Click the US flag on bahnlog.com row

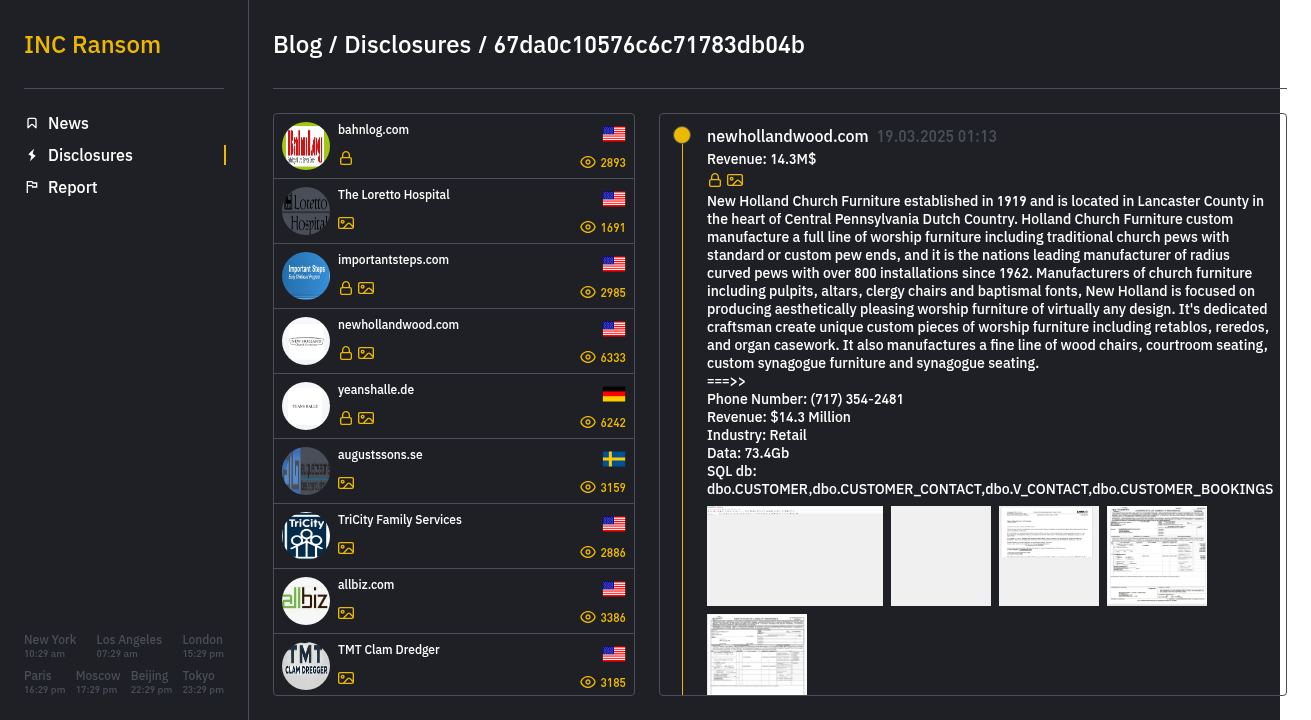point(614,134)
